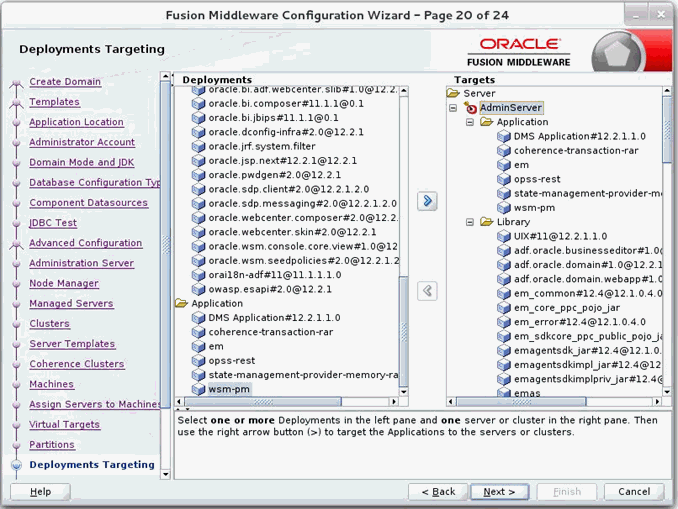
Task: Click Targets pane horizontal scrollbar thumb
Action: [x=521, y=402]
